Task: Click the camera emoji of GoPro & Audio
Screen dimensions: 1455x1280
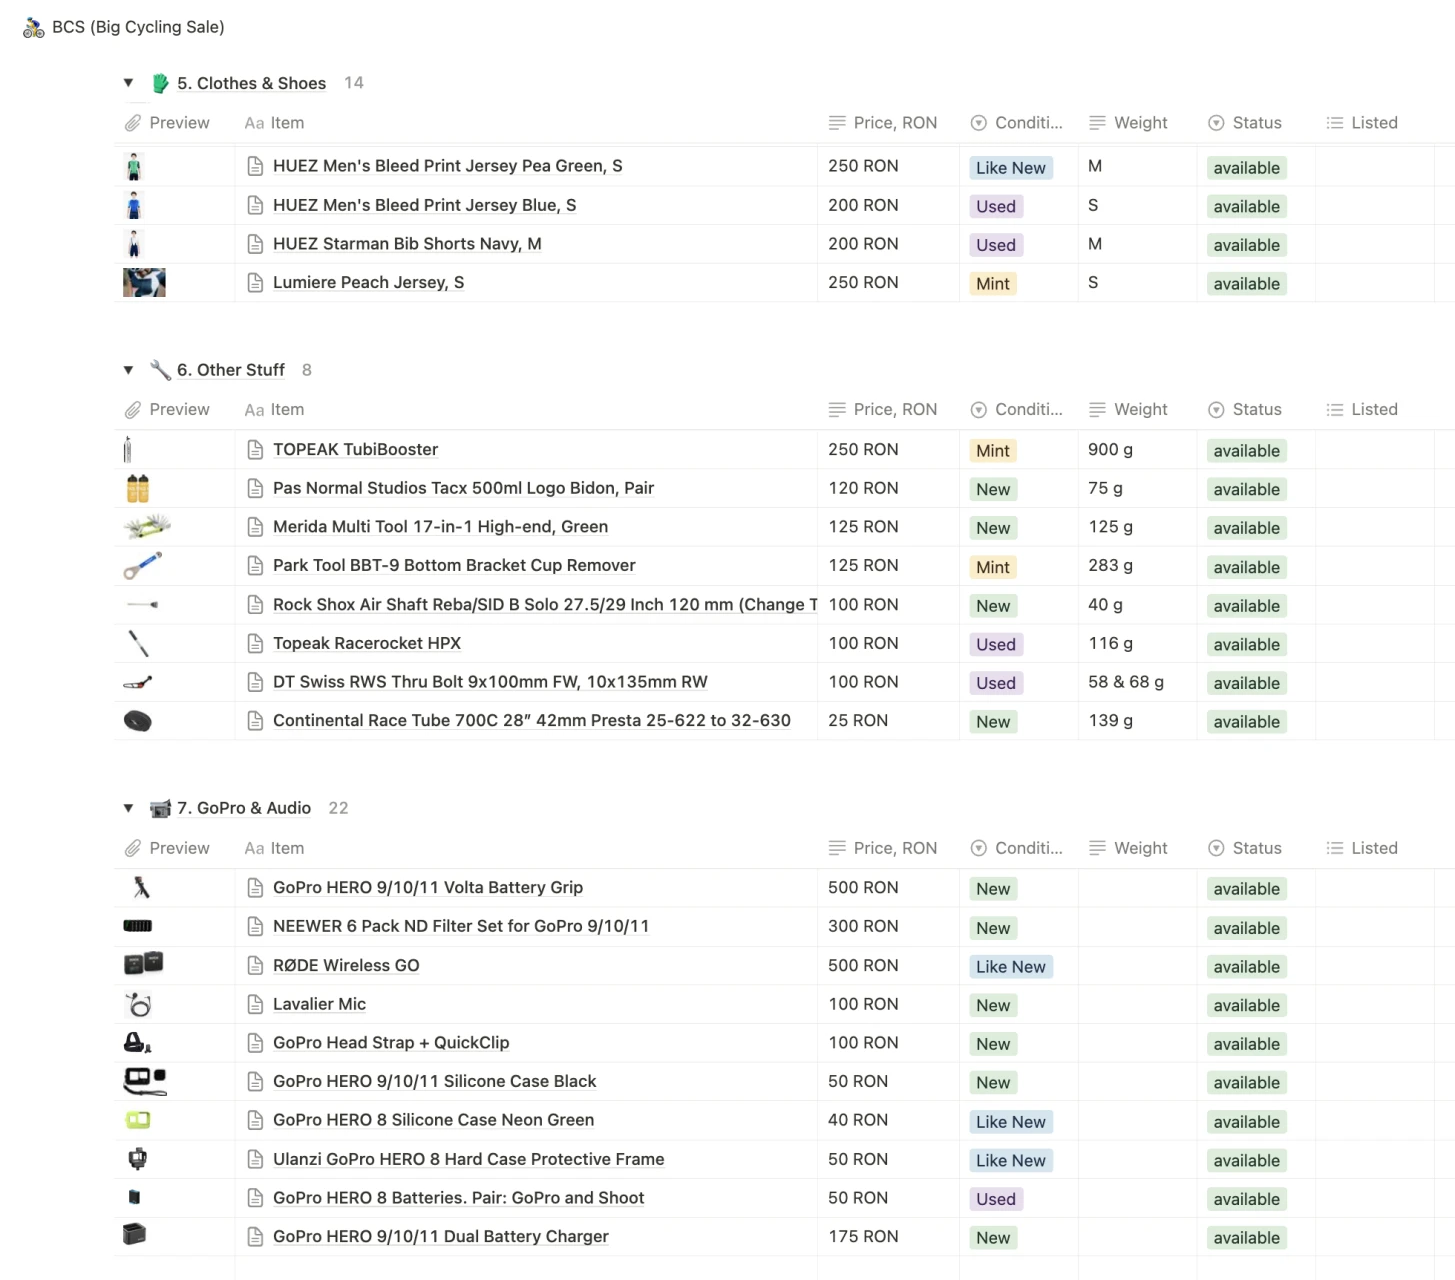Action: pyautogui.click(x=160, y=808)
